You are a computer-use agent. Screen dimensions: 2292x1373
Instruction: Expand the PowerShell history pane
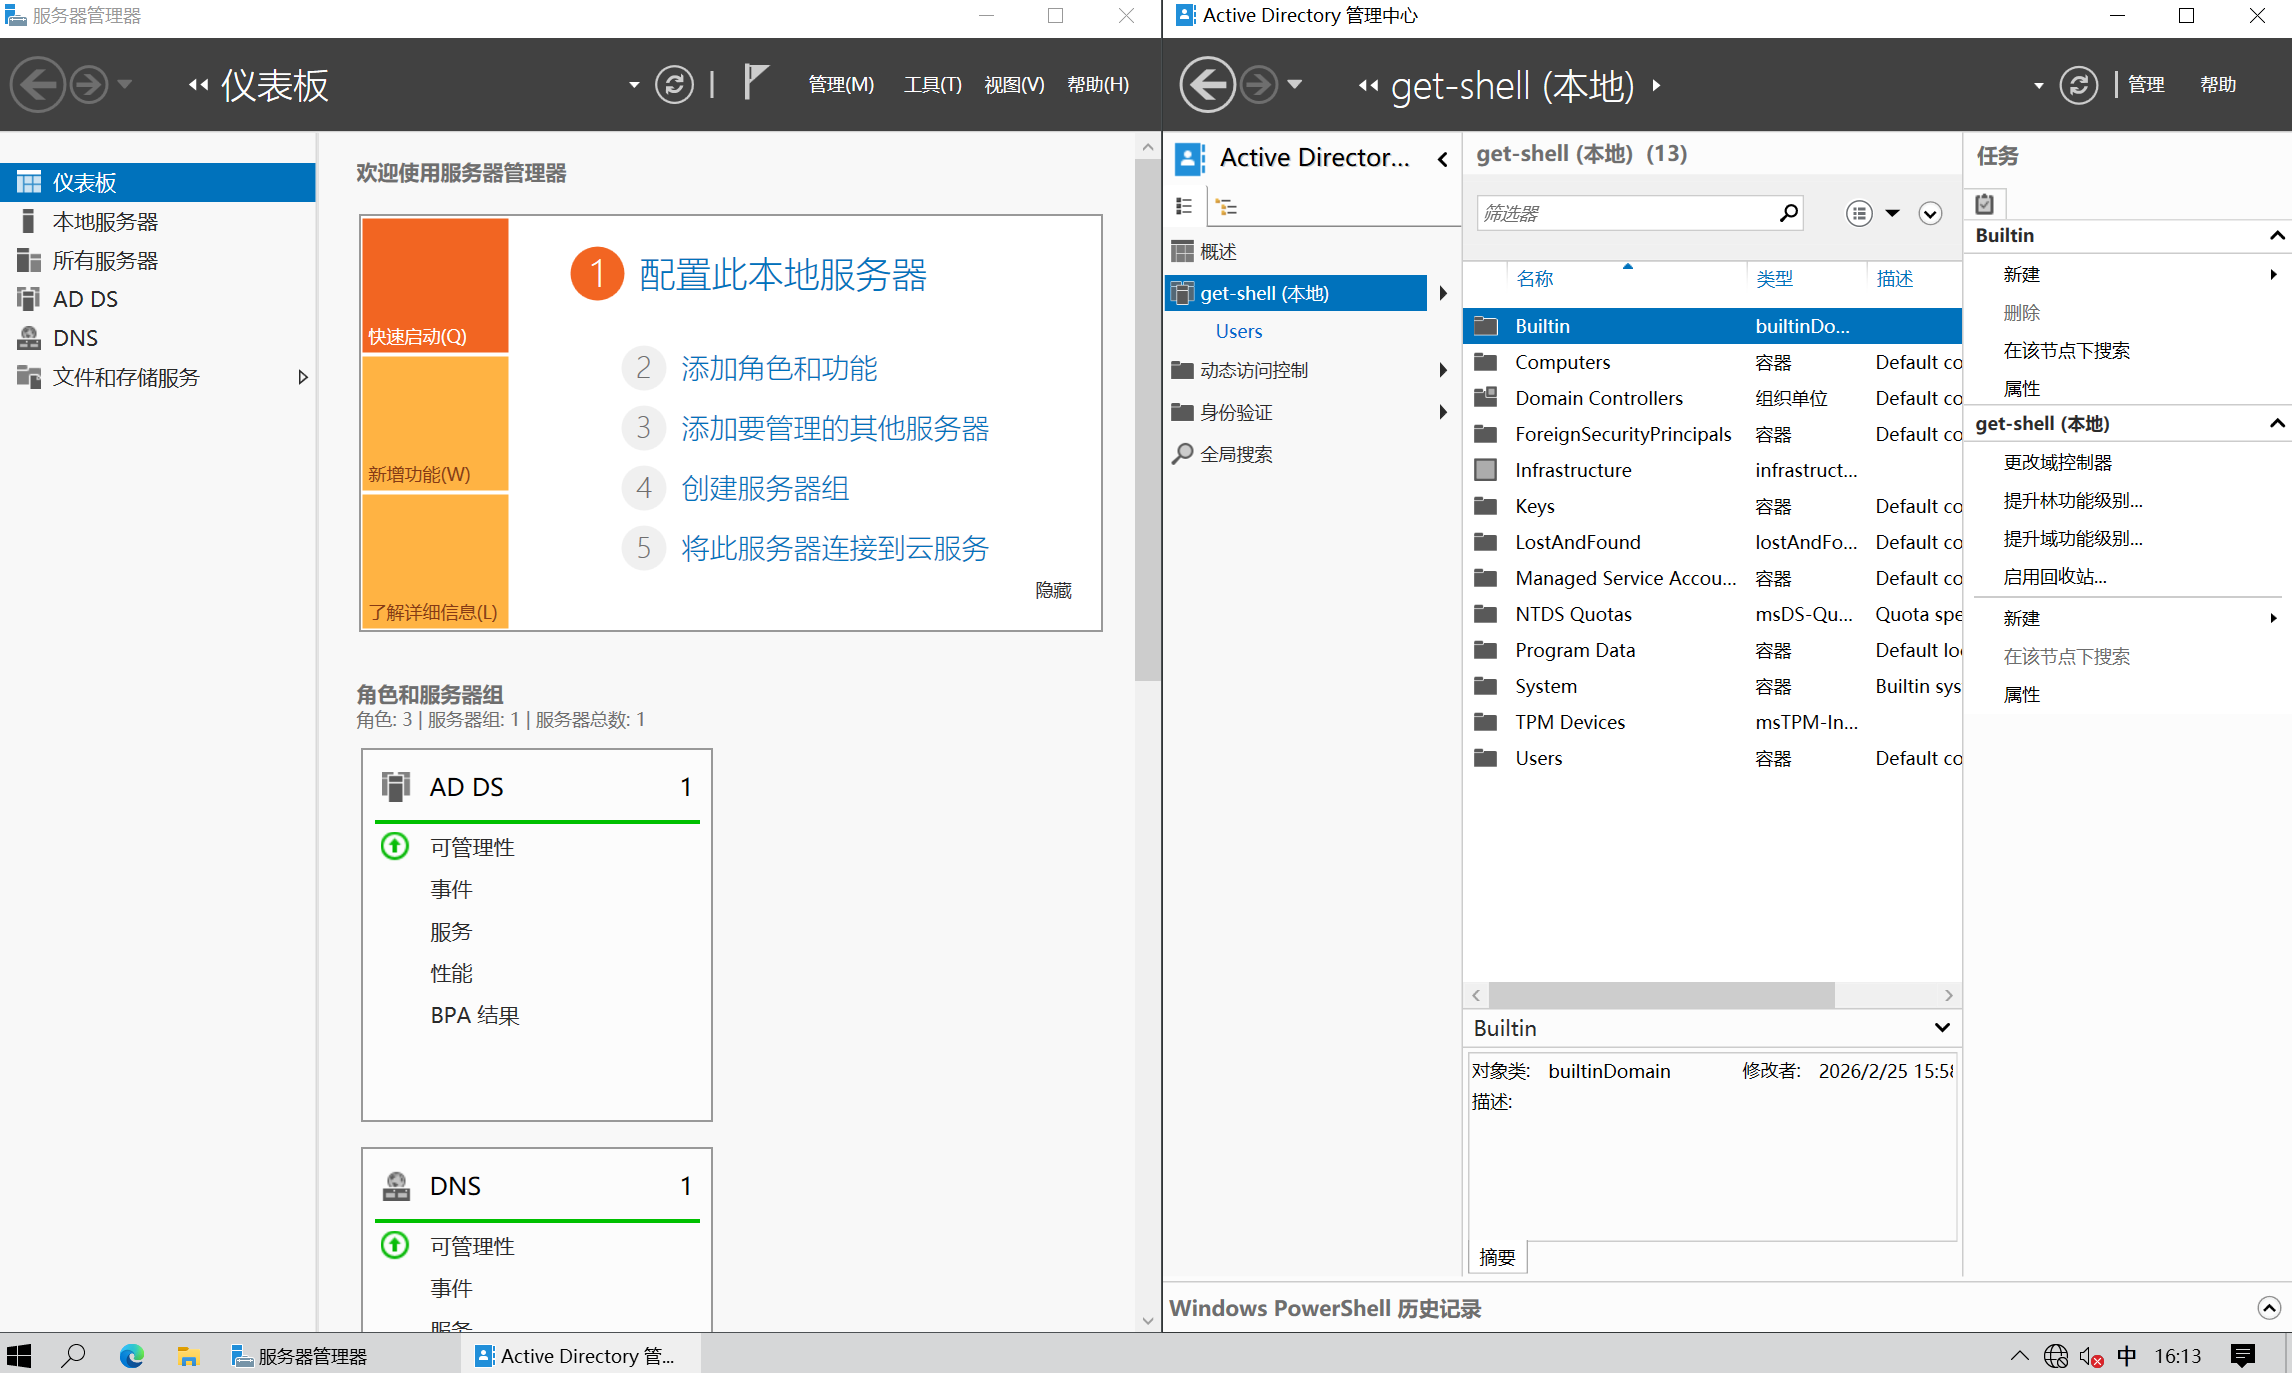click(x=2268, y=1308)
